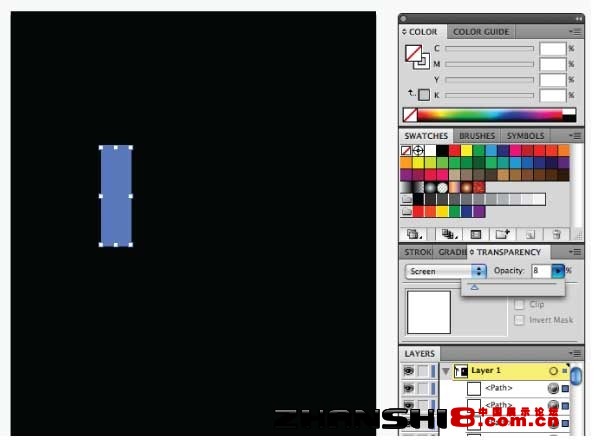Image resolution: width=599 pixels, height=448 pixels.
Task: Enable the Clip checkbox
Action: click(519, 304)
